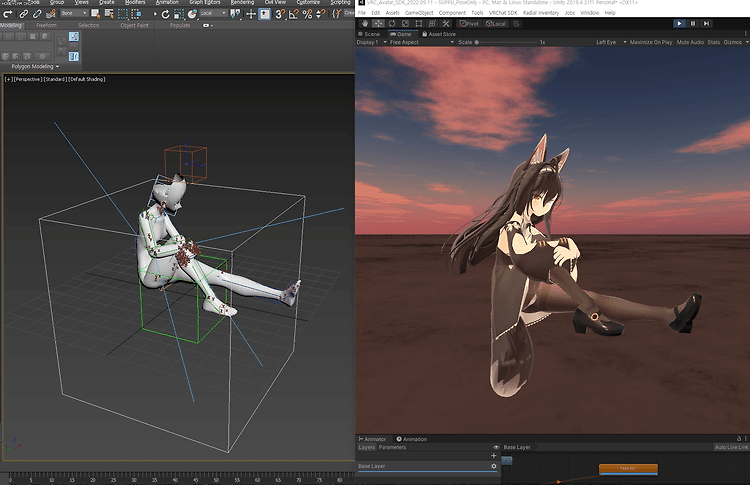
Task: Expand the Polygon Modeling panel
Action: pyautogui.click(x=35, y=66)
